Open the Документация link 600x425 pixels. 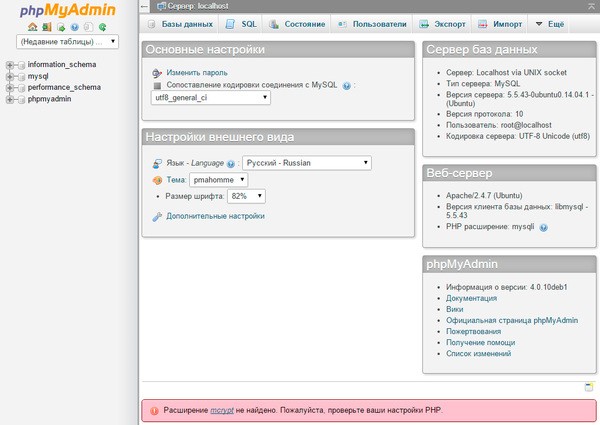pos(471,298)
